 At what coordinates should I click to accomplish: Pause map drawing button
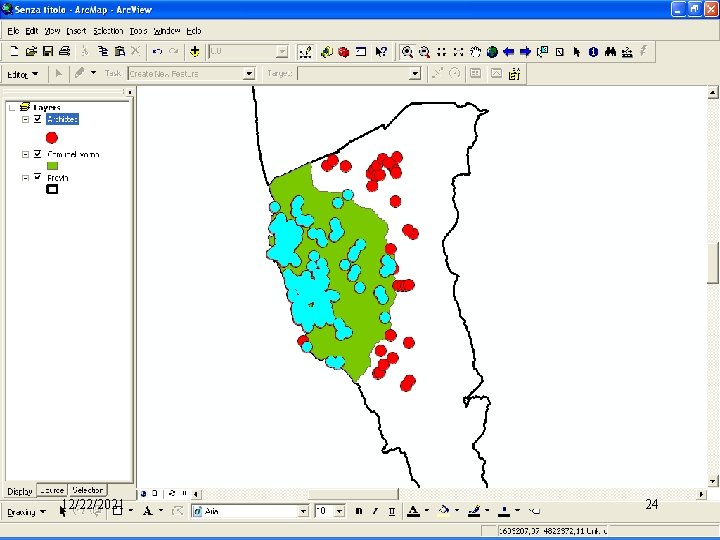pyautogui.click(x=184, y=494)
